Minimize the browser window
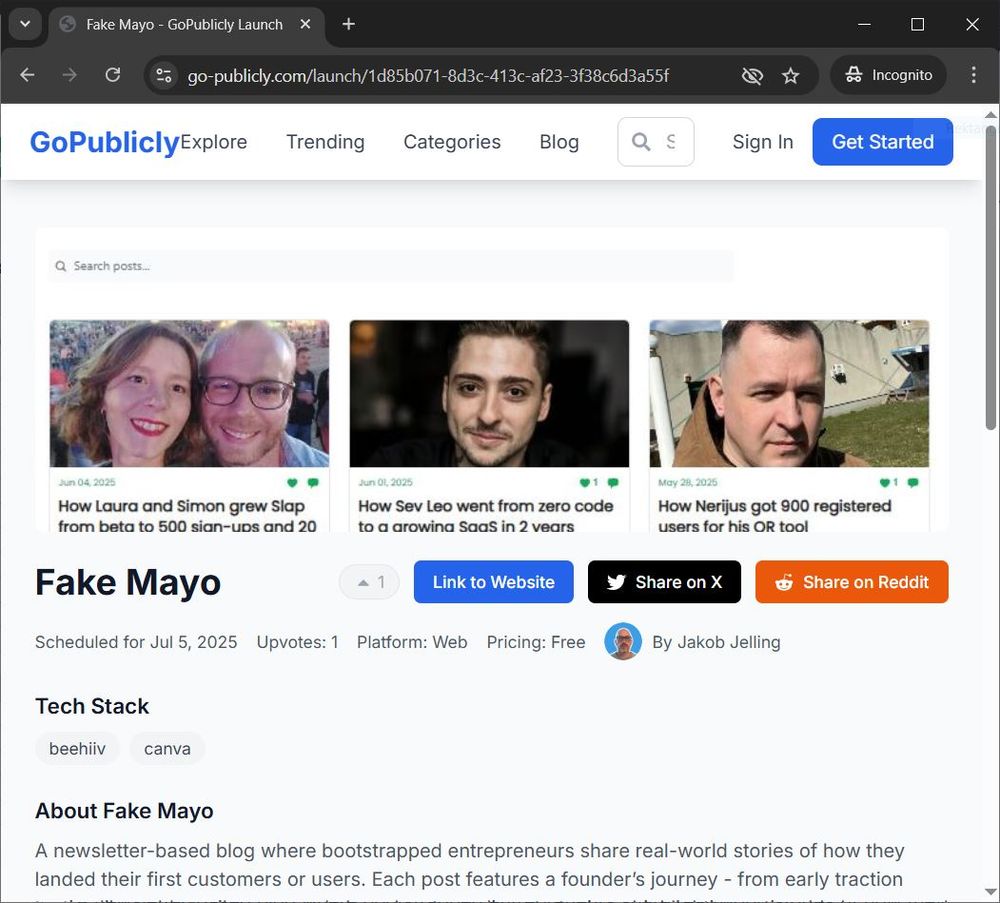Image resolution: width=1000 pixels, height=903 pixels. pyautogui.click(x=864, y=24)
